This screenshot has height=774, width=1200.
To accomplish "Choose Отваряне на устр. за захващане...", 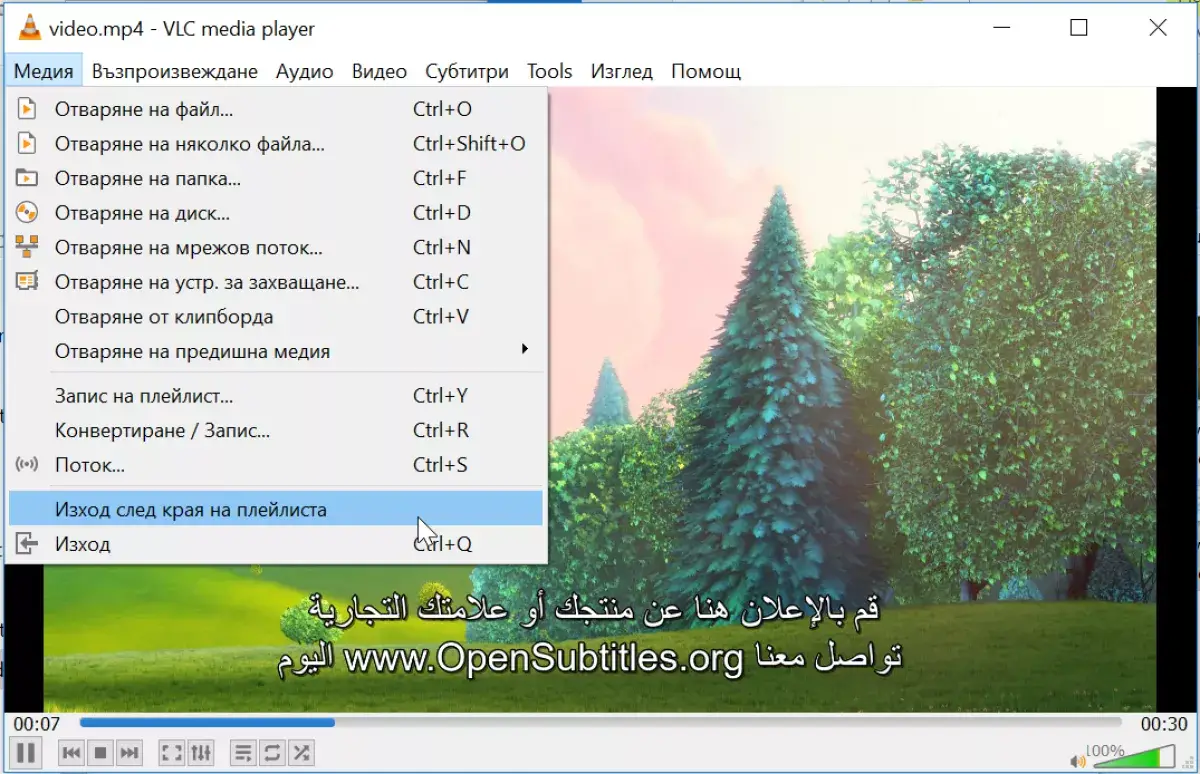I will (276, 282).
